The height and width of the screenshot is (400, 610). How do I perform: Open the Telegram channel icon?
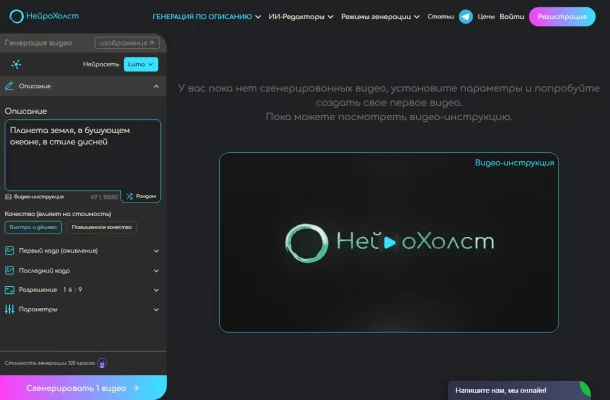466,17
